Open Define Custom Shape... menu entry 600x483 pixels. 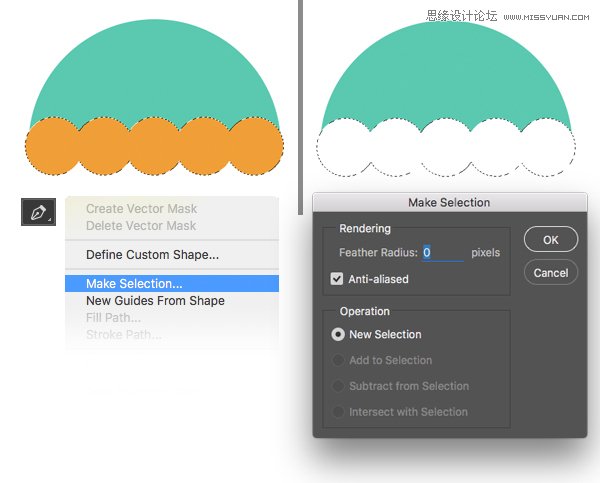152,255
